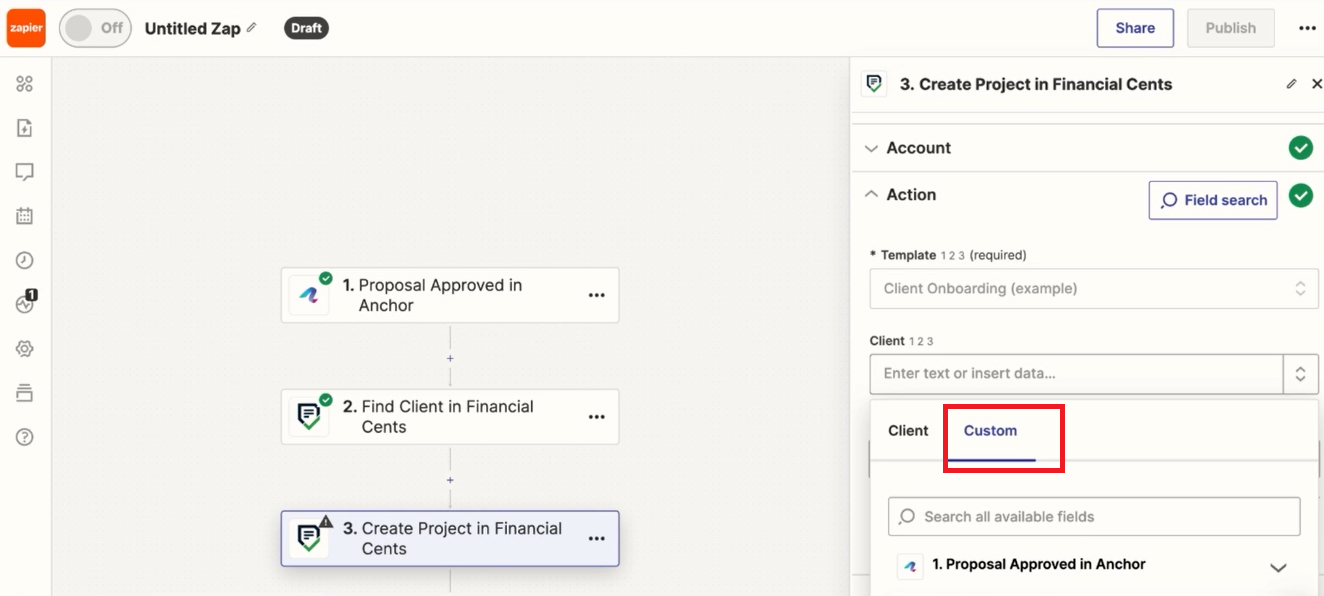The image size is (1324, 596).
Task: Click the Publish button
Action: click(1230, 28)
